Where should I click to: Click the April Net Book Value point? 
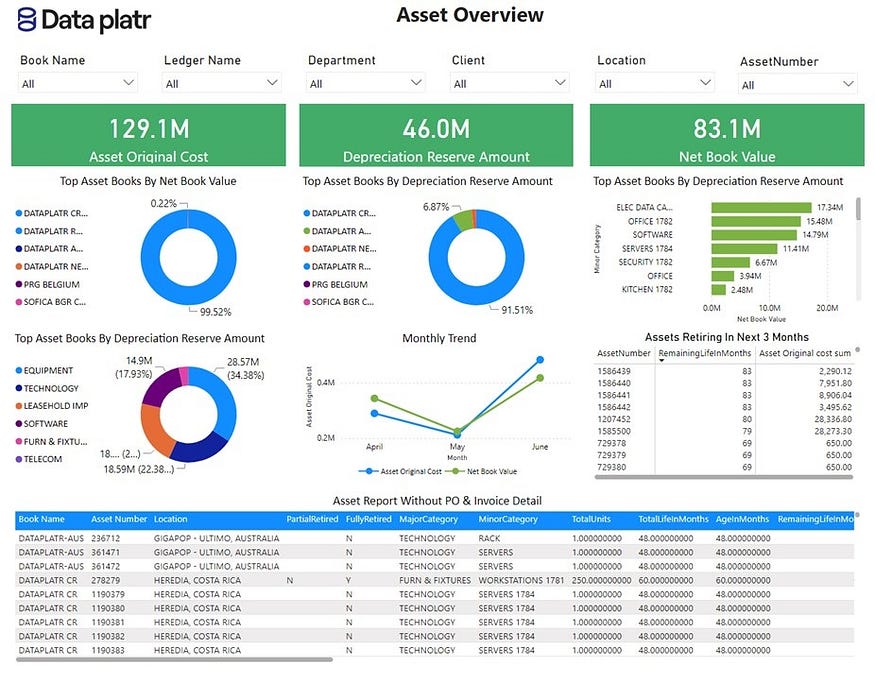point(374,398)
